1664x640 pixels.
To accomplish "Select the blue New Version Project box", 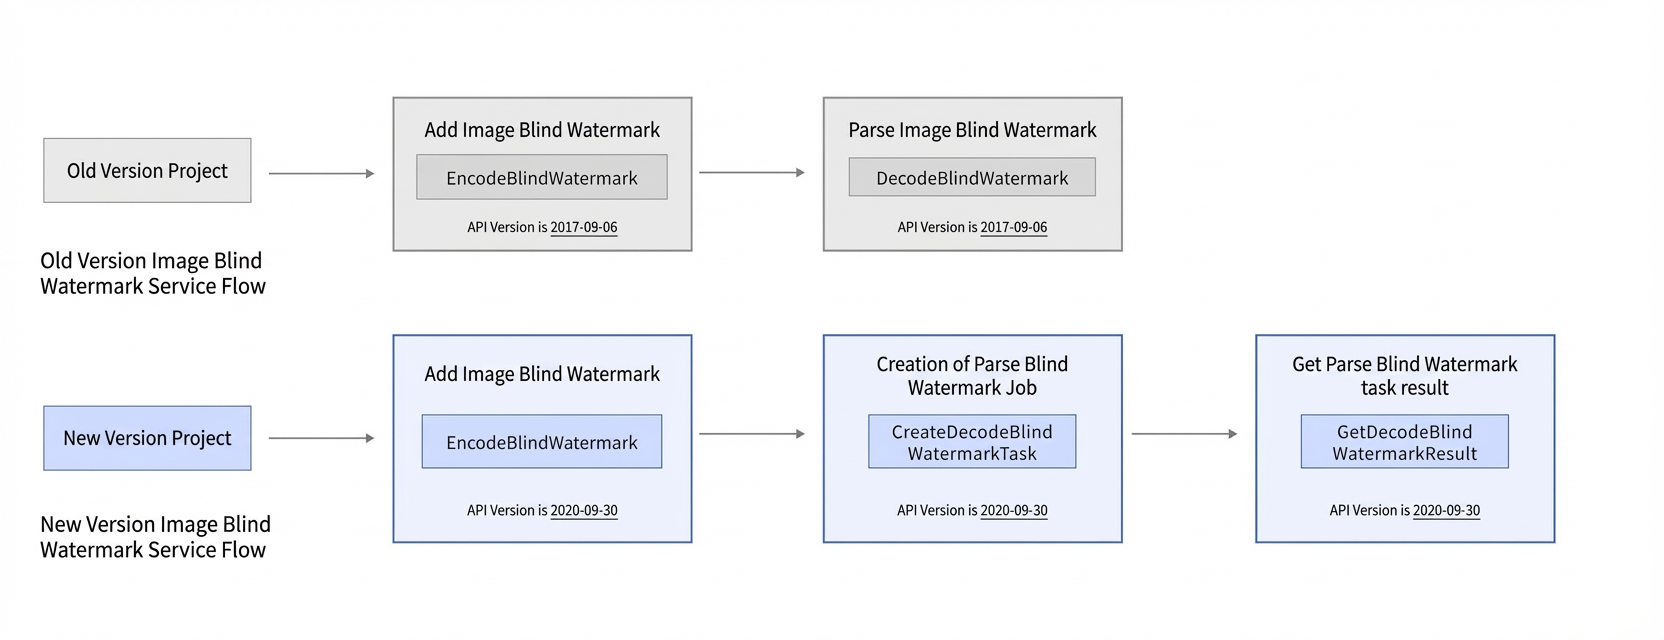I will (147, 438).
